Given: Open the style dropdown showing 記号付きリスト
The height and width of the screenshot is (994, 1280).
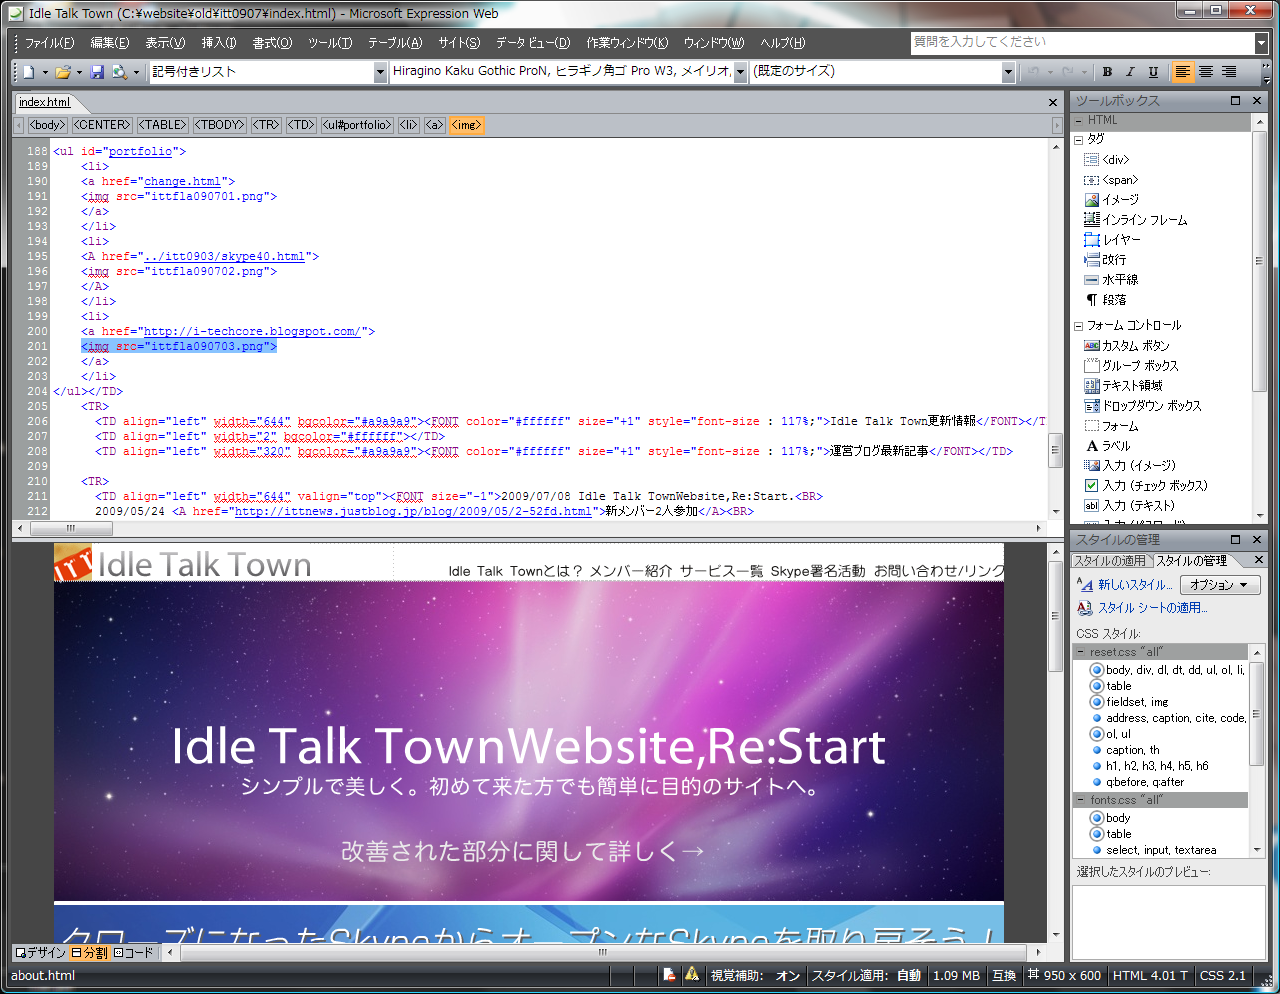Looking at the screenshot, I should tap(380, 72).
